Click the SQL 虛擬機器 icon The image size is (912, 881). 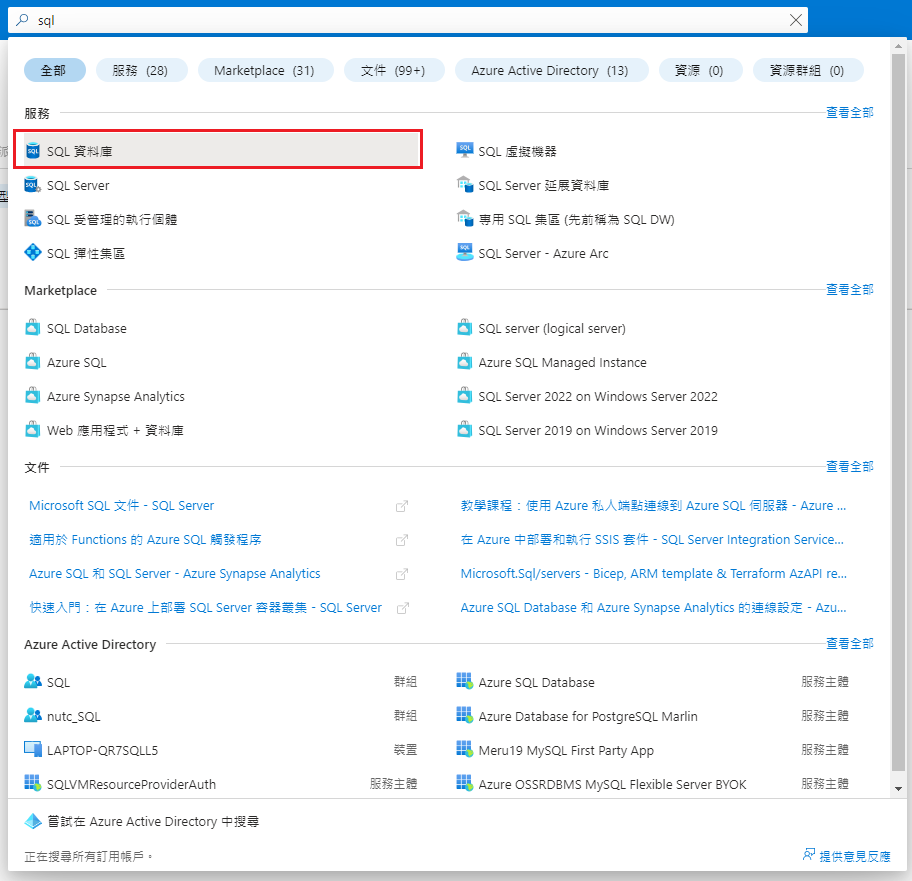tap(464, 151)
